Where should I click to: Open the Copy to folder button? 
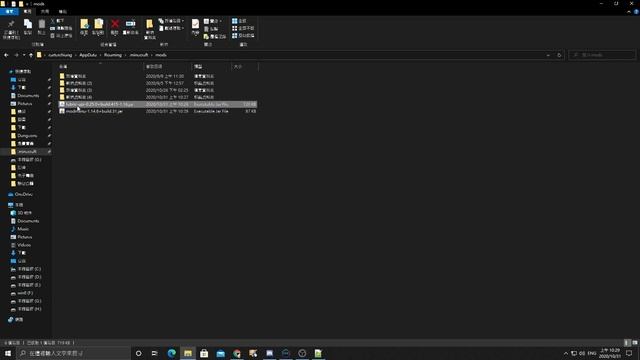[x=98, y=27]
